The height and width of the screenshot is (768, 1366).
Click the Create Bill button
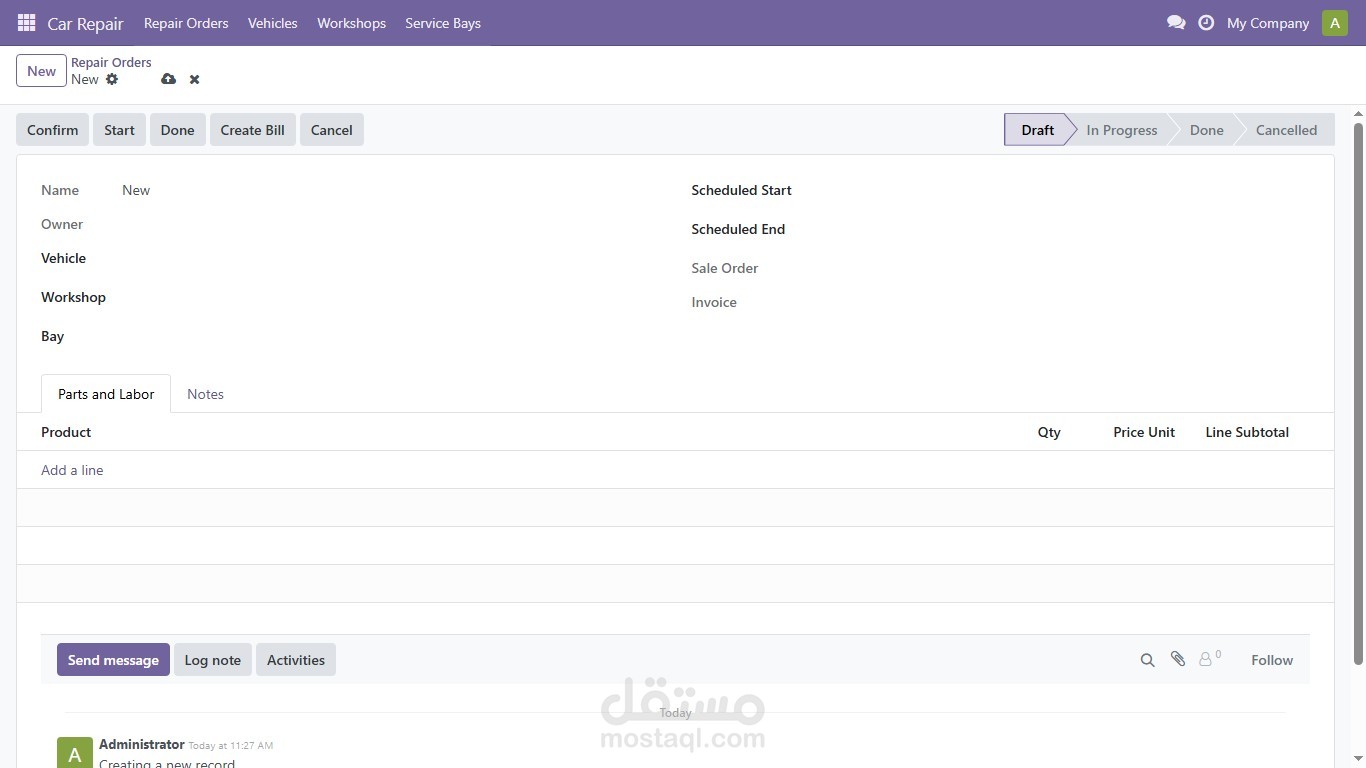click(x=252, y=129)
